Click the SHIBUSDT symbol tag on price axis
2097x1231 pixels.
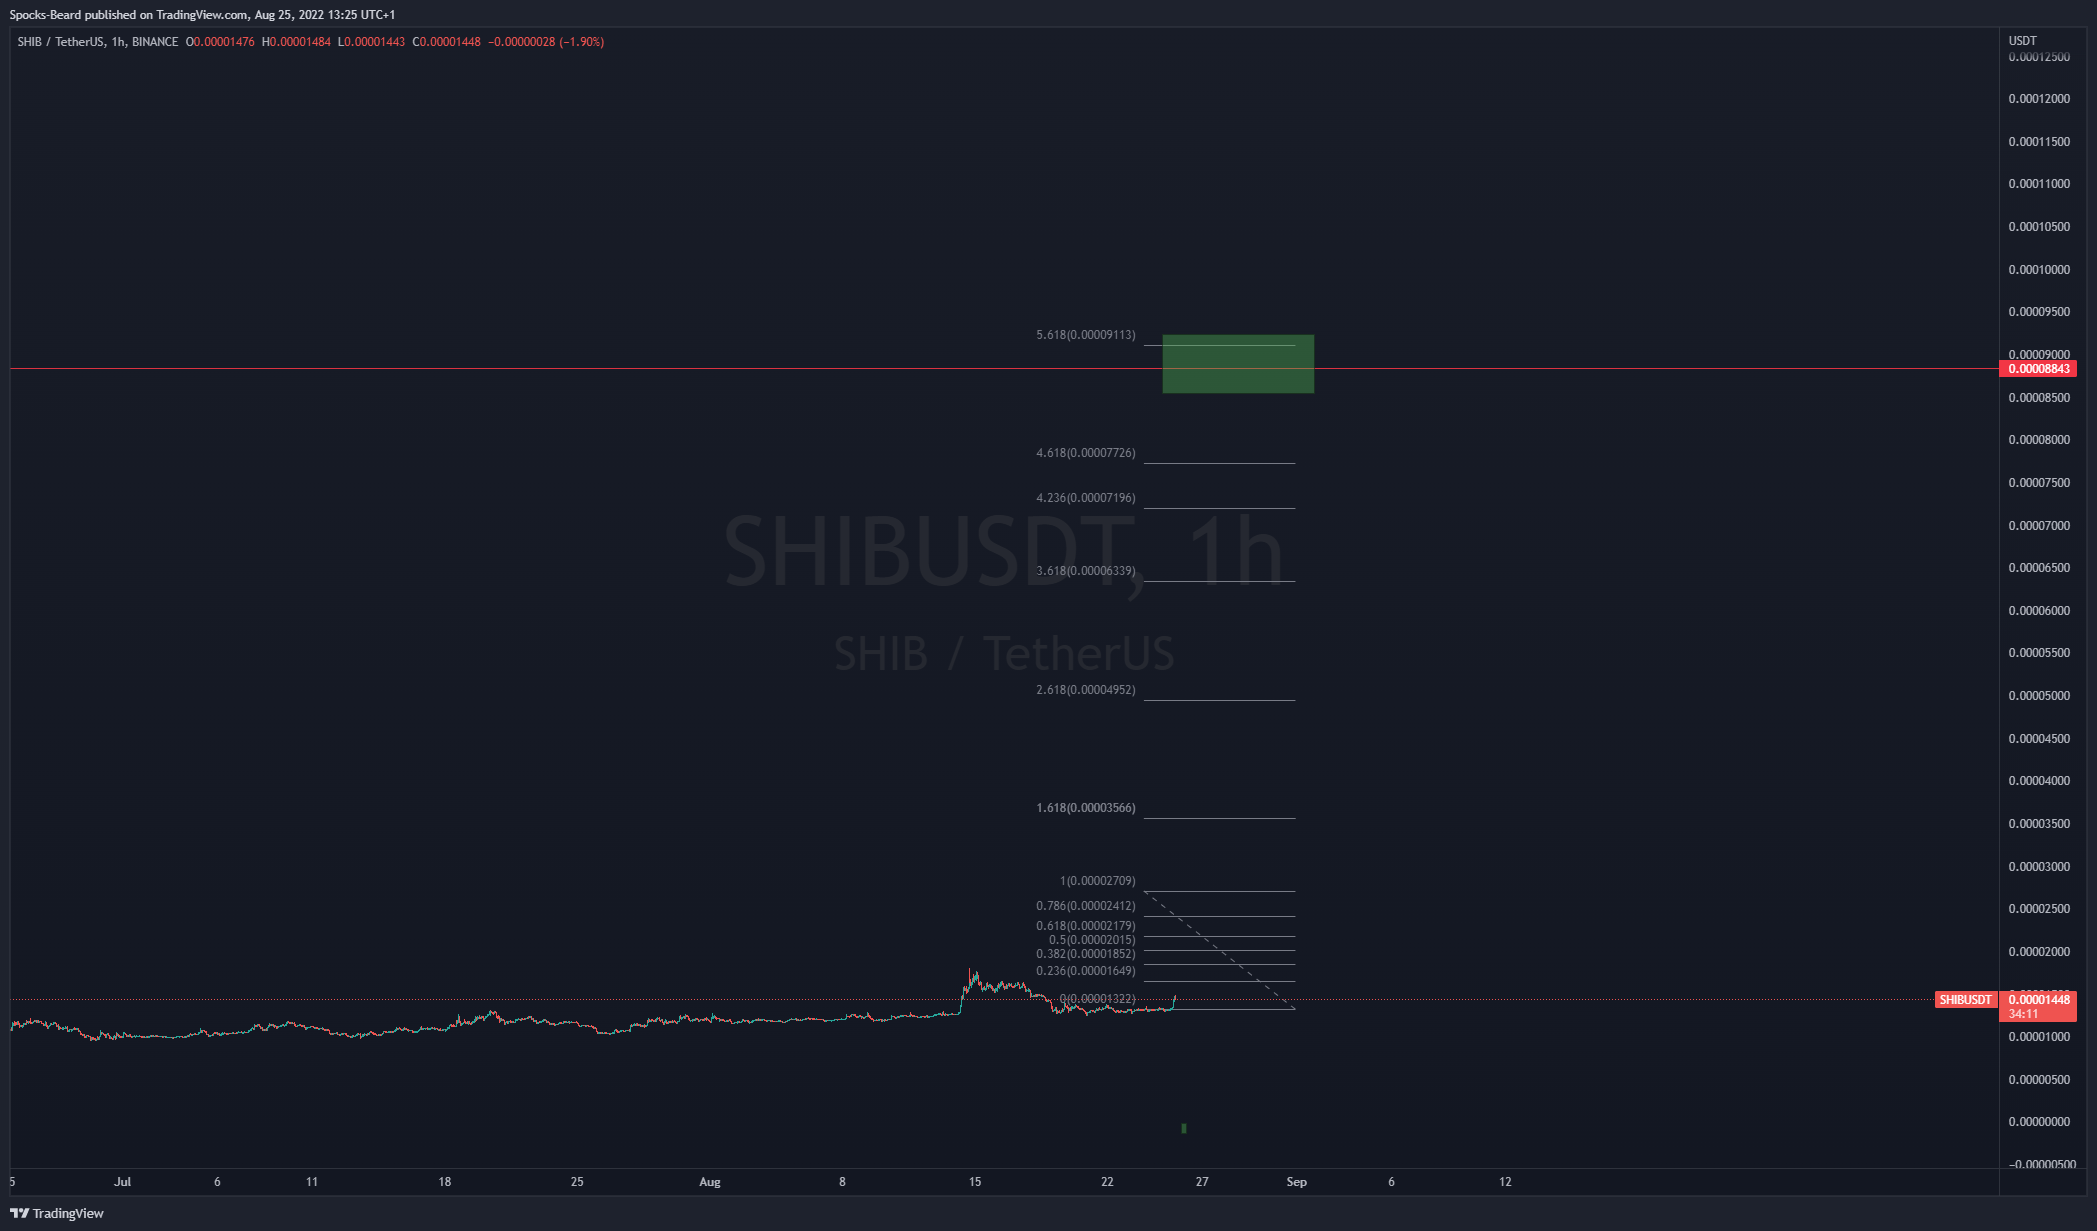click(x=1965, y=1000)
